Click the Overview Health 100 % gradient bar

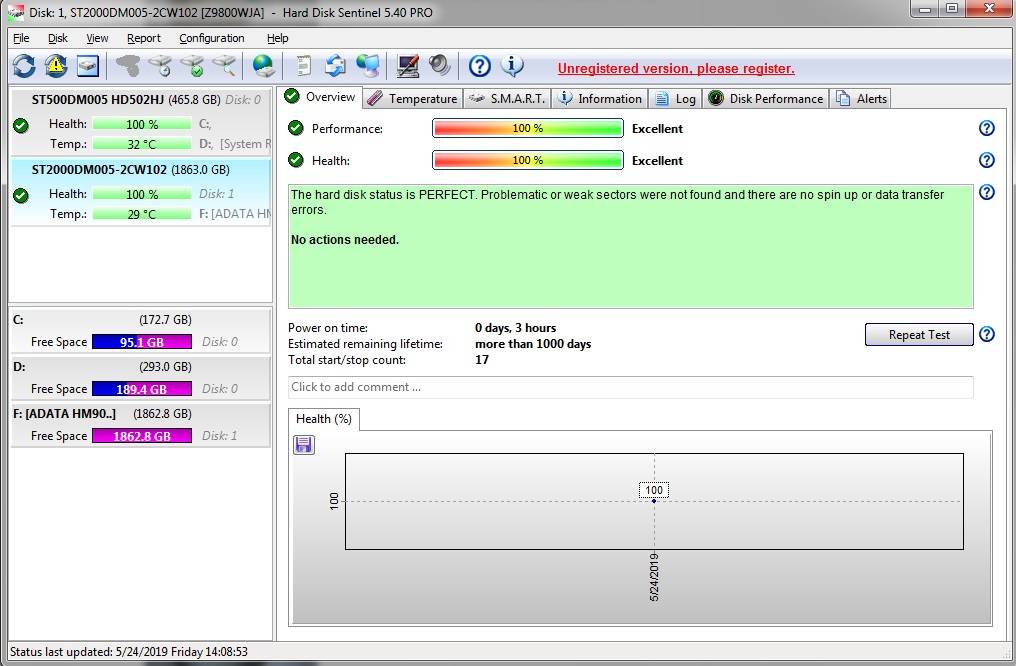point(527,160)
